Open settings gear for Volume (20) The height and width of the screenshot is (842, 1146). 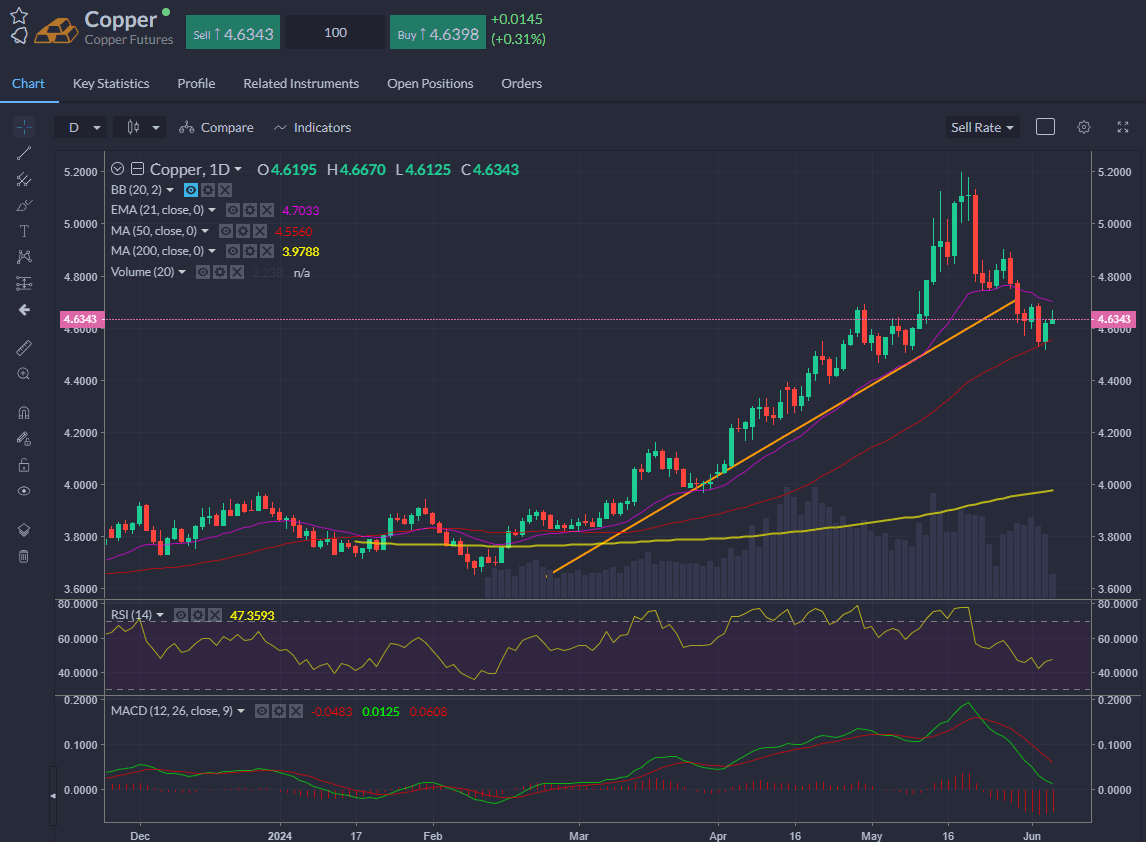tap(220, 272)
